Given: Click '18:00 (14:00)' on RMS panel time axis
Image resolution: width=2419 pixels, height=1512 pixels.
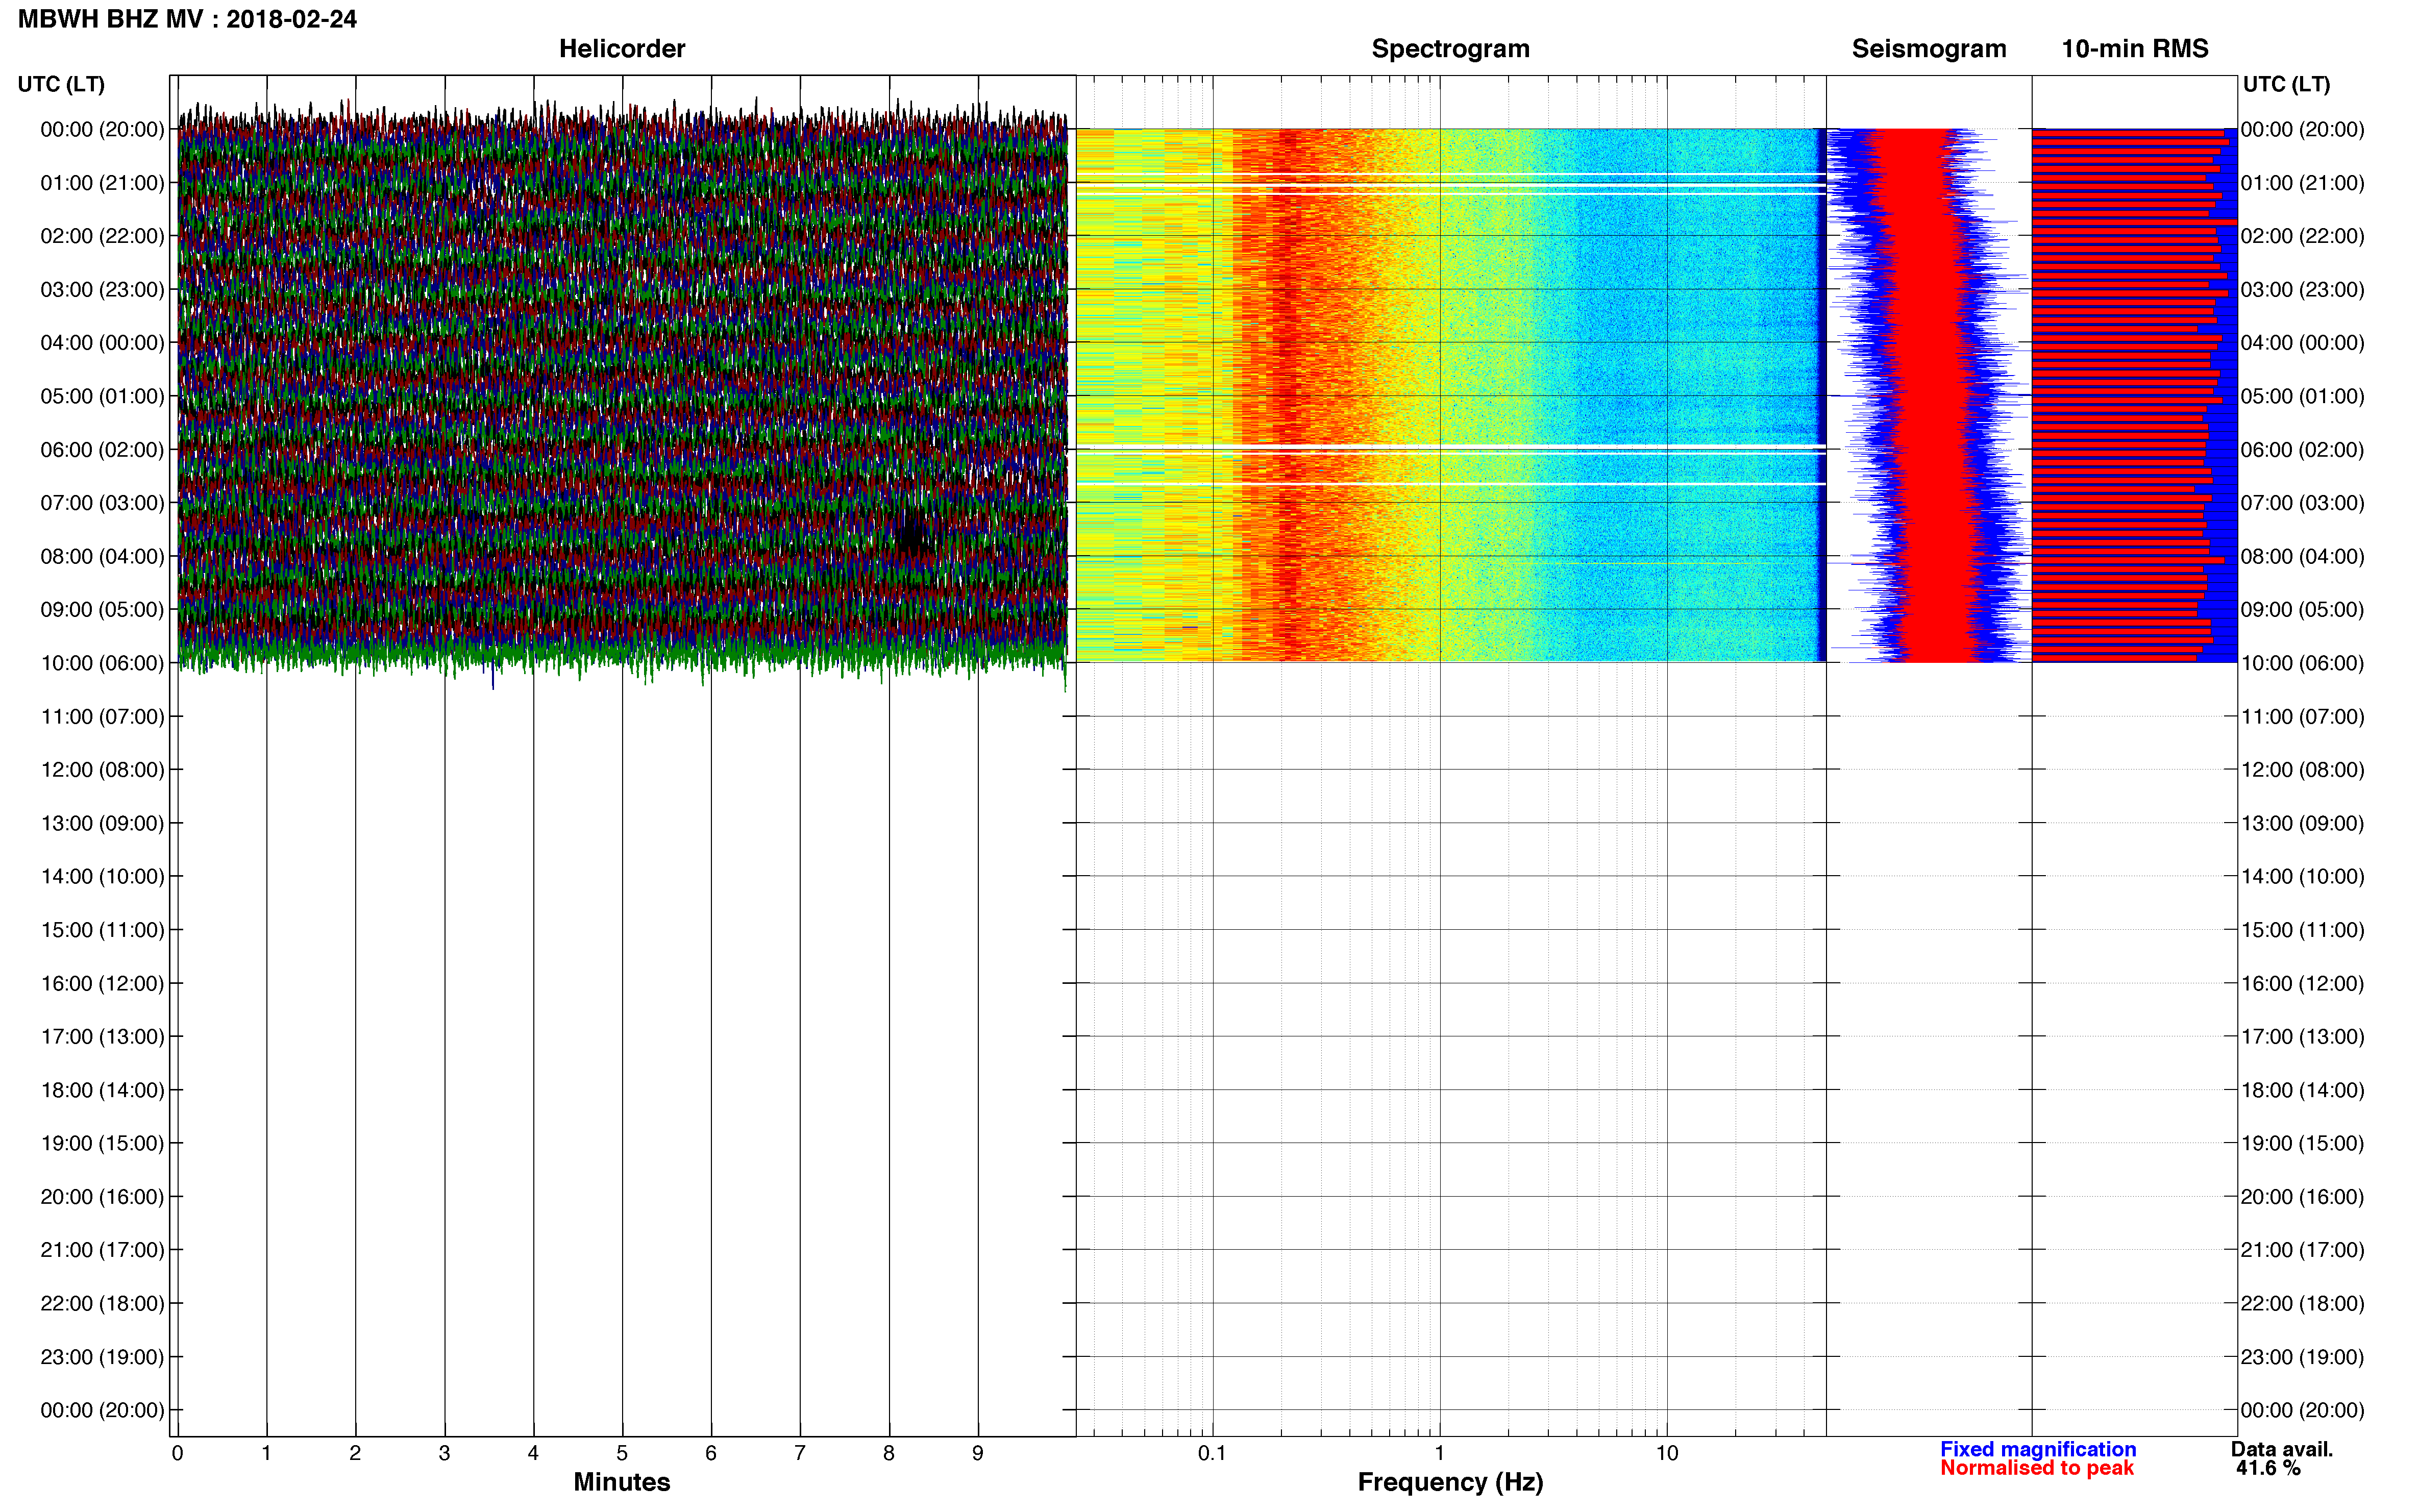Looking at the screenshot, I should pos(2302,1090).
